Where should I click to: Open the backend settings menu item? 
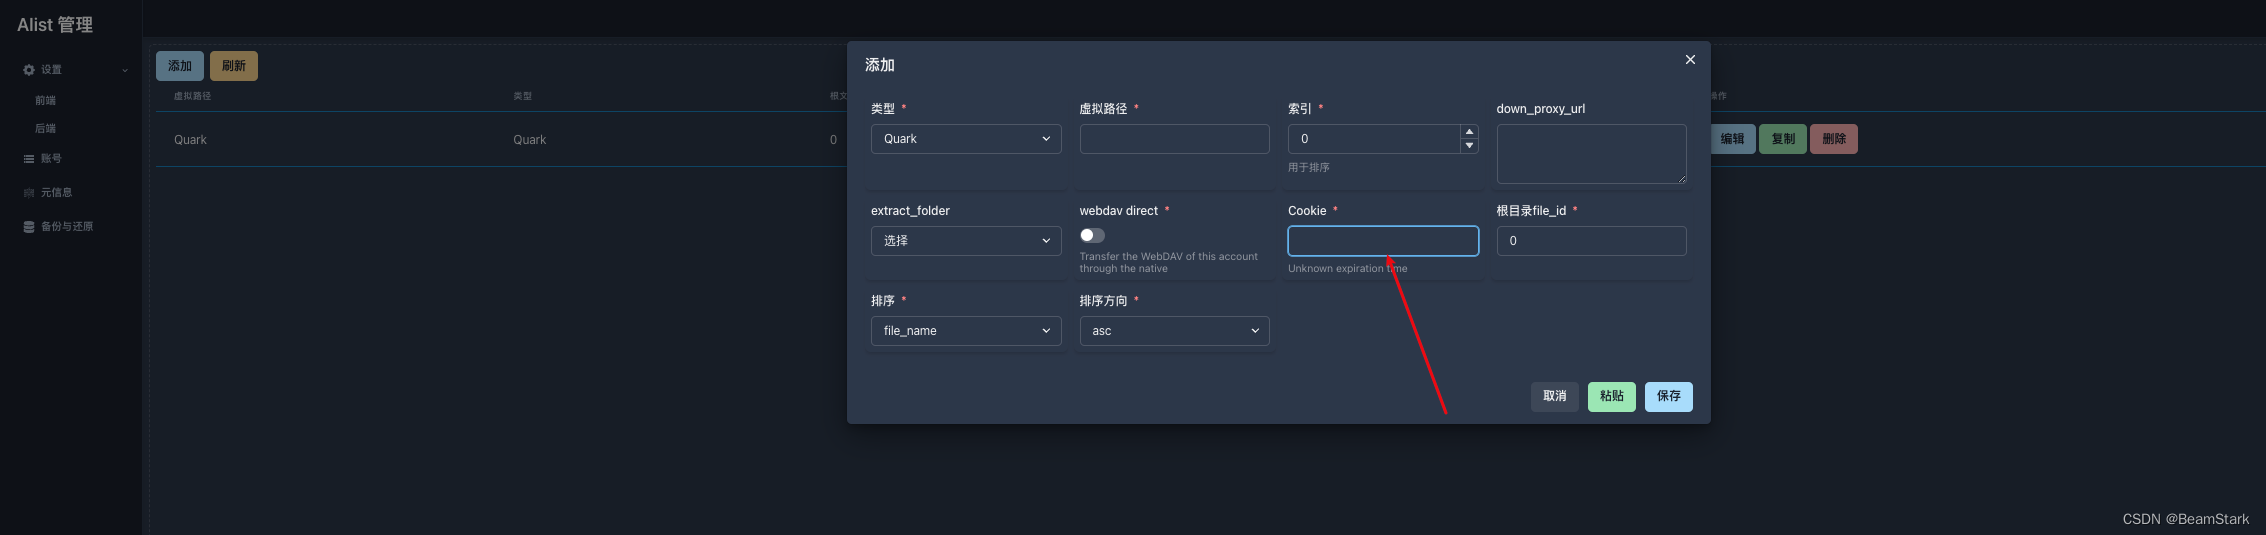pyautogui.click(x=46, y=129)
